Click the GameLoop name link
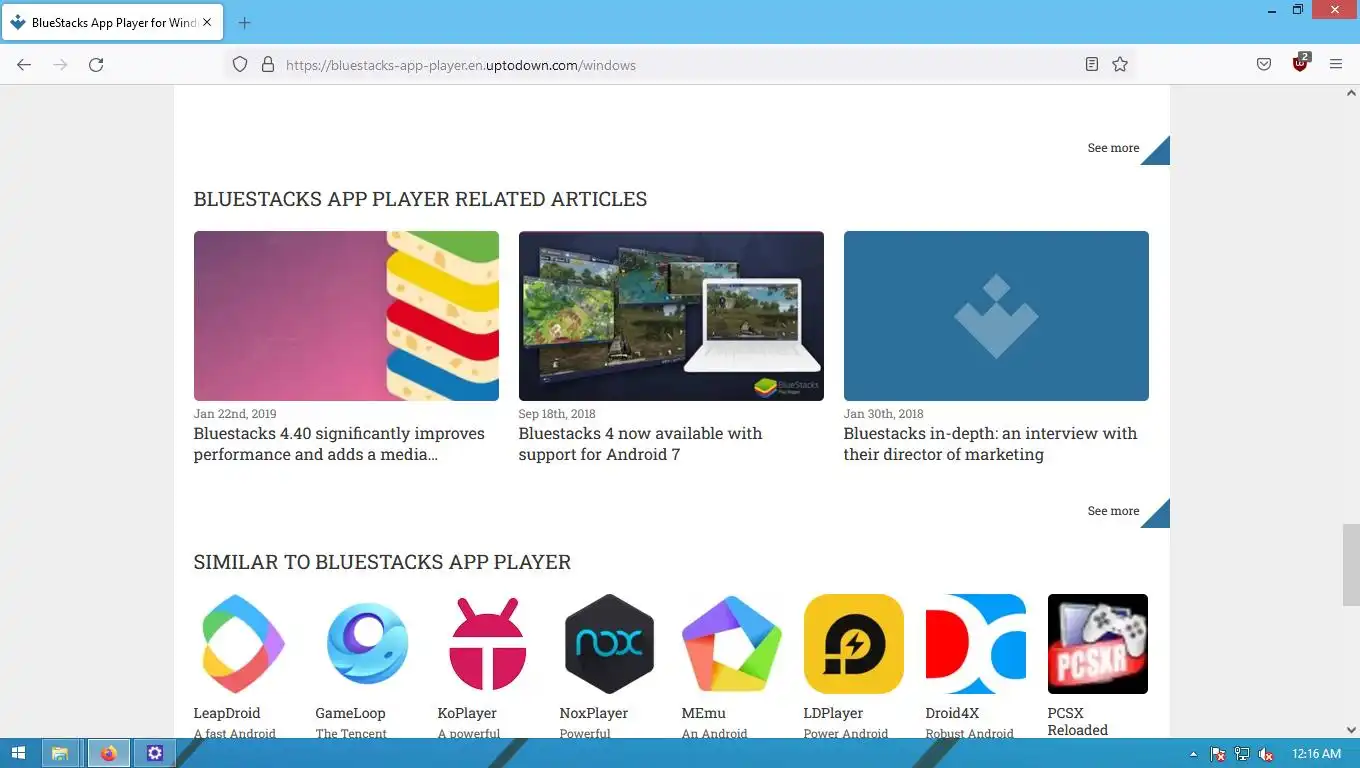Image resolution: width=1360 pixels, height=768 pixels. 350,713
